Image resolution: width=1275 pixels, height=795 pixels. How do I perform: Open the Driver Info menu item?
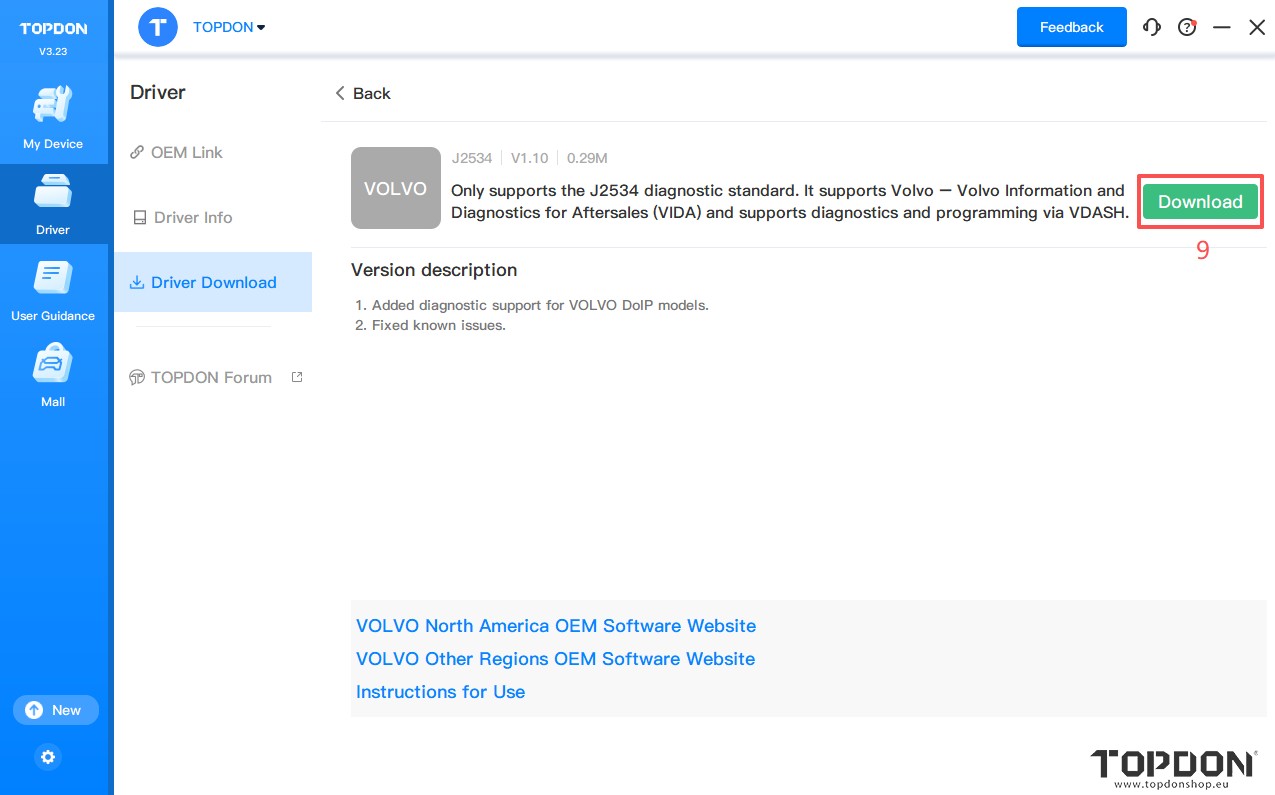(182, 217)
